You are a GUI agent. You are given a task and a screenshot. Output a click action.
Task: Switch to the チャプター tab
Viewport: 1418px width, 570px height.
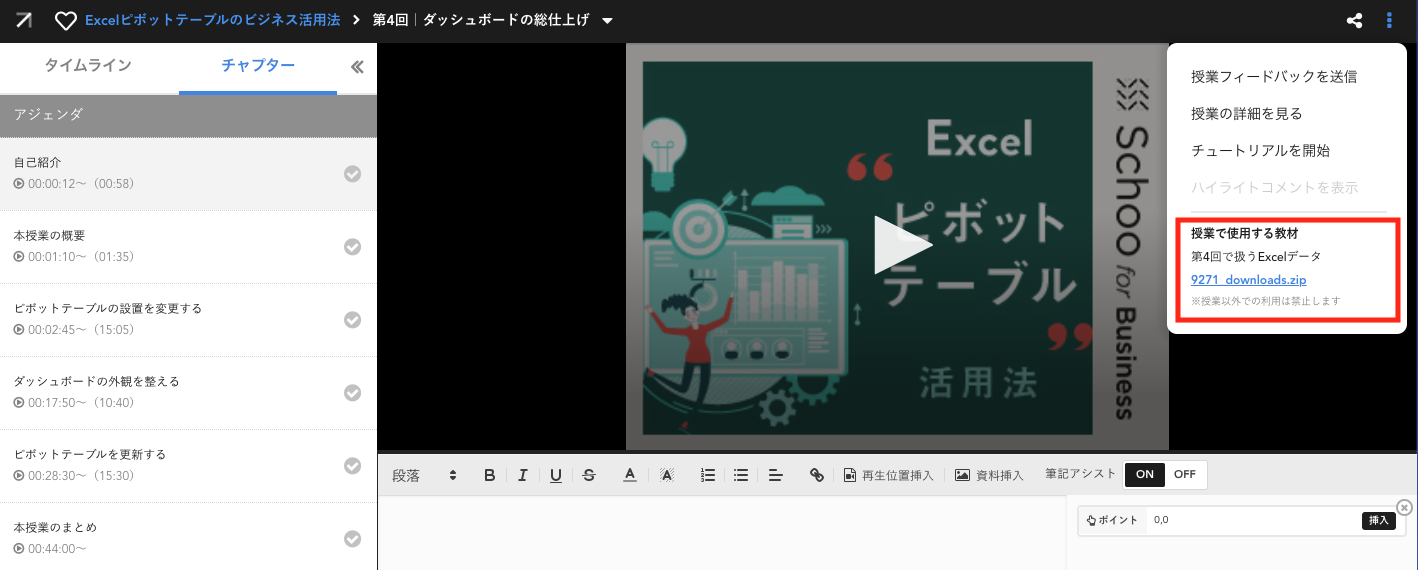click(x=258, y=66)
